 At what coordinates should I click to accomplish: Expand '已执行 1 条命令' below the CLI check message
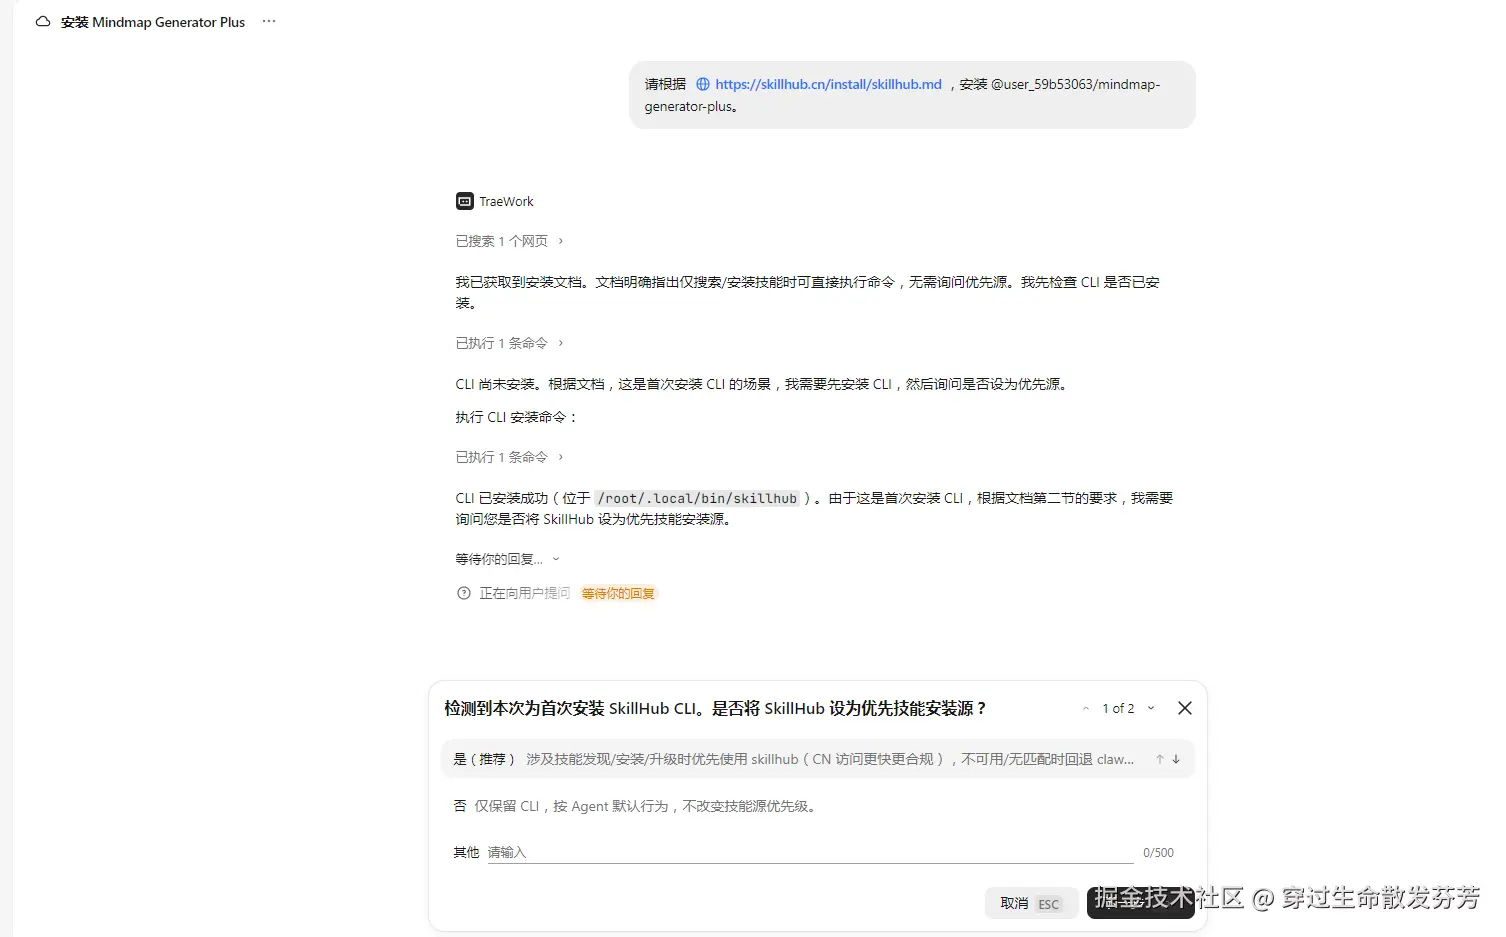click(510, 343)
